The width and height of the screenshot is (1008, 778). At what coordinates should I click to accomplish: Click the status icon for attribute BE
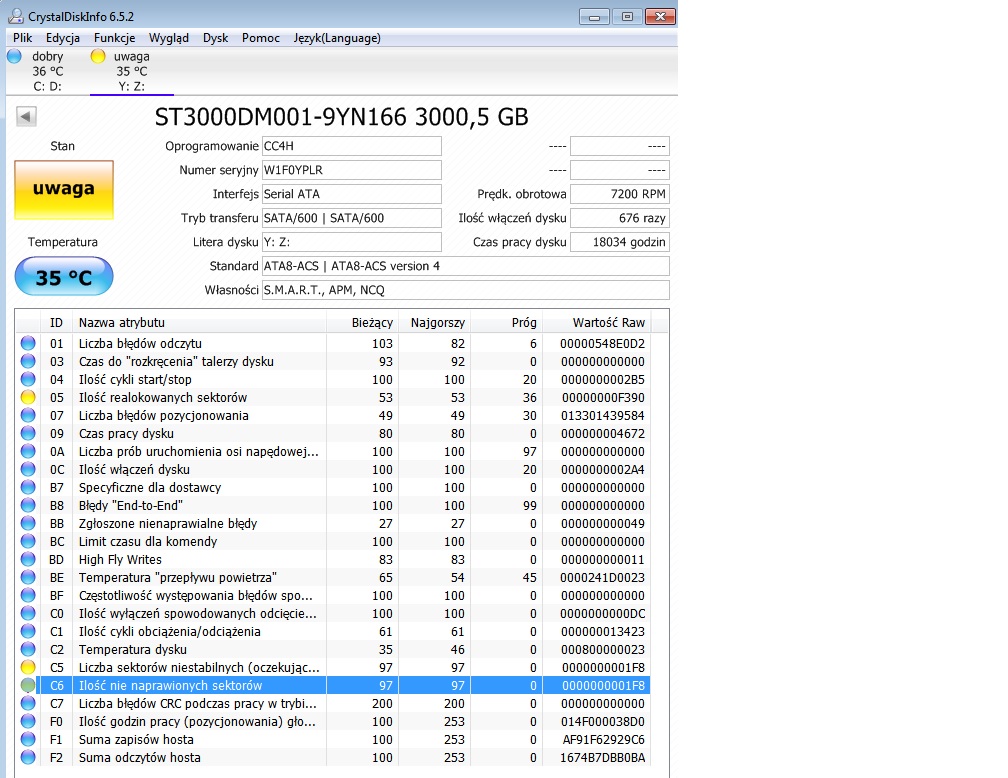click(x=28, y=577)
